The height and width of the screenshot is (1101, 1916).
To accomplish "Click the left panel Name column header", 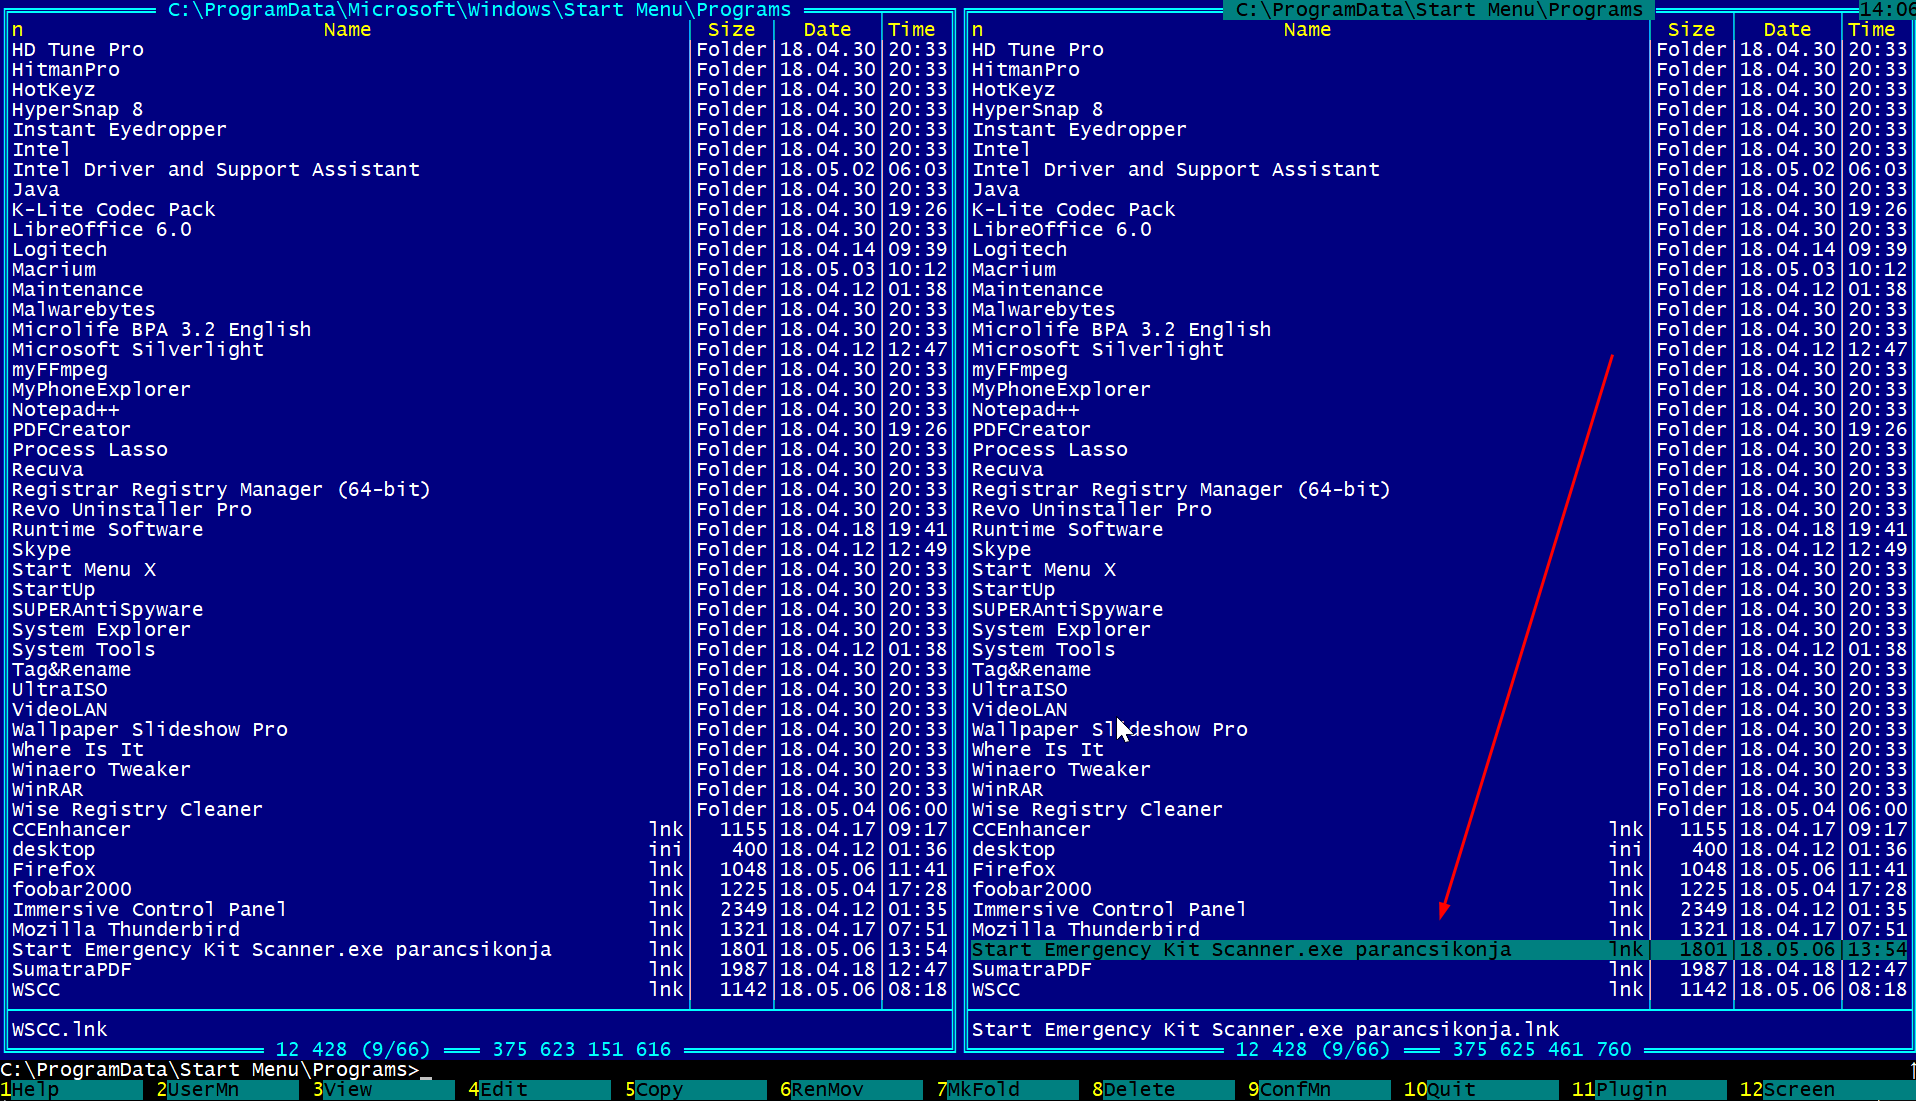I will [x=347, y=30].
